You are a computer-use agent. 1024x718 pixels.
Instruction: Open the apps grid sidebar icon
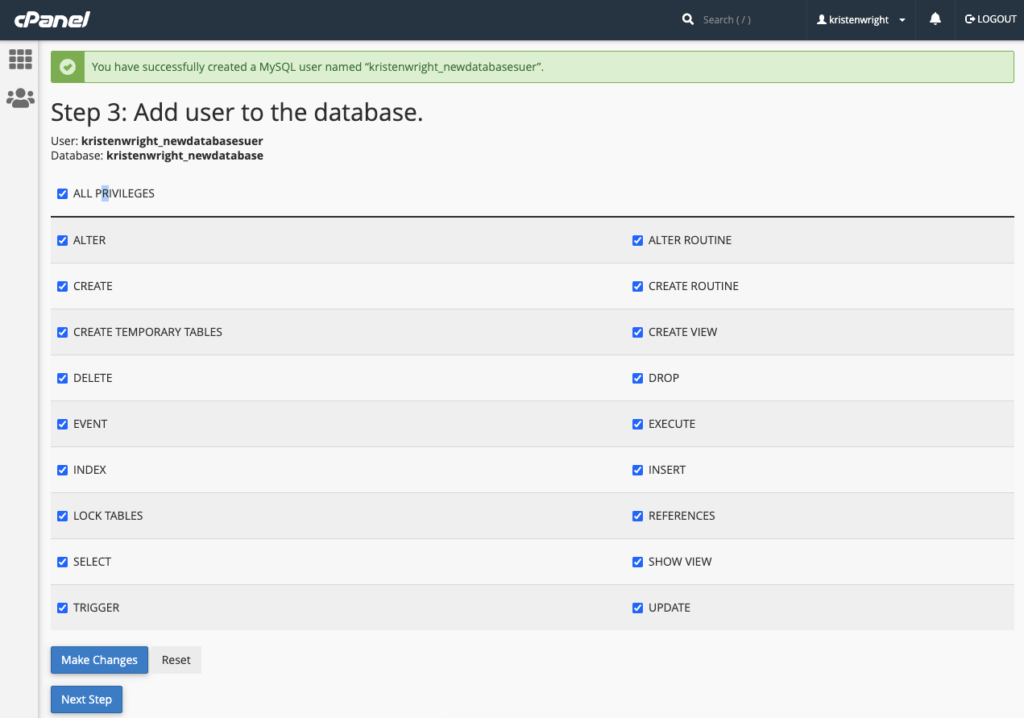[20, 59]
